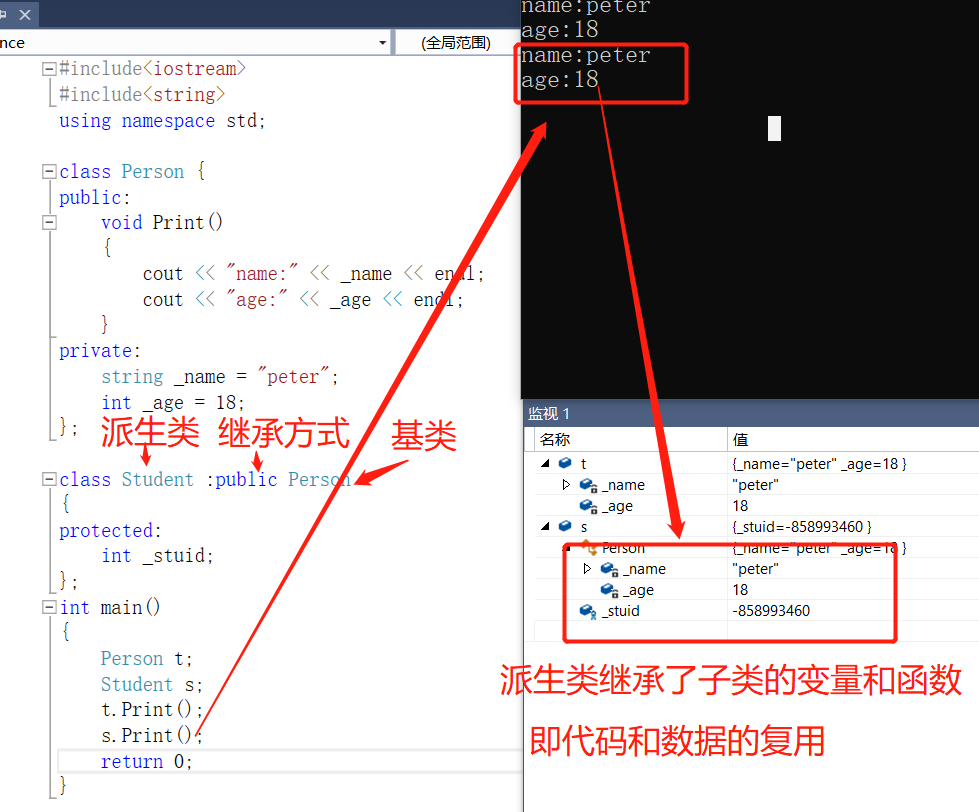Click the private field icon of t's _age
Screen dimensions: 979x812
(589, 506)
